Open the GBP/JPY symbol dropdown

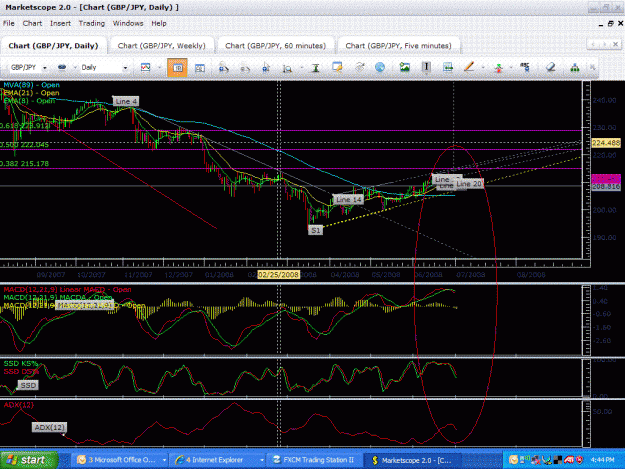[x=45, y=68]
